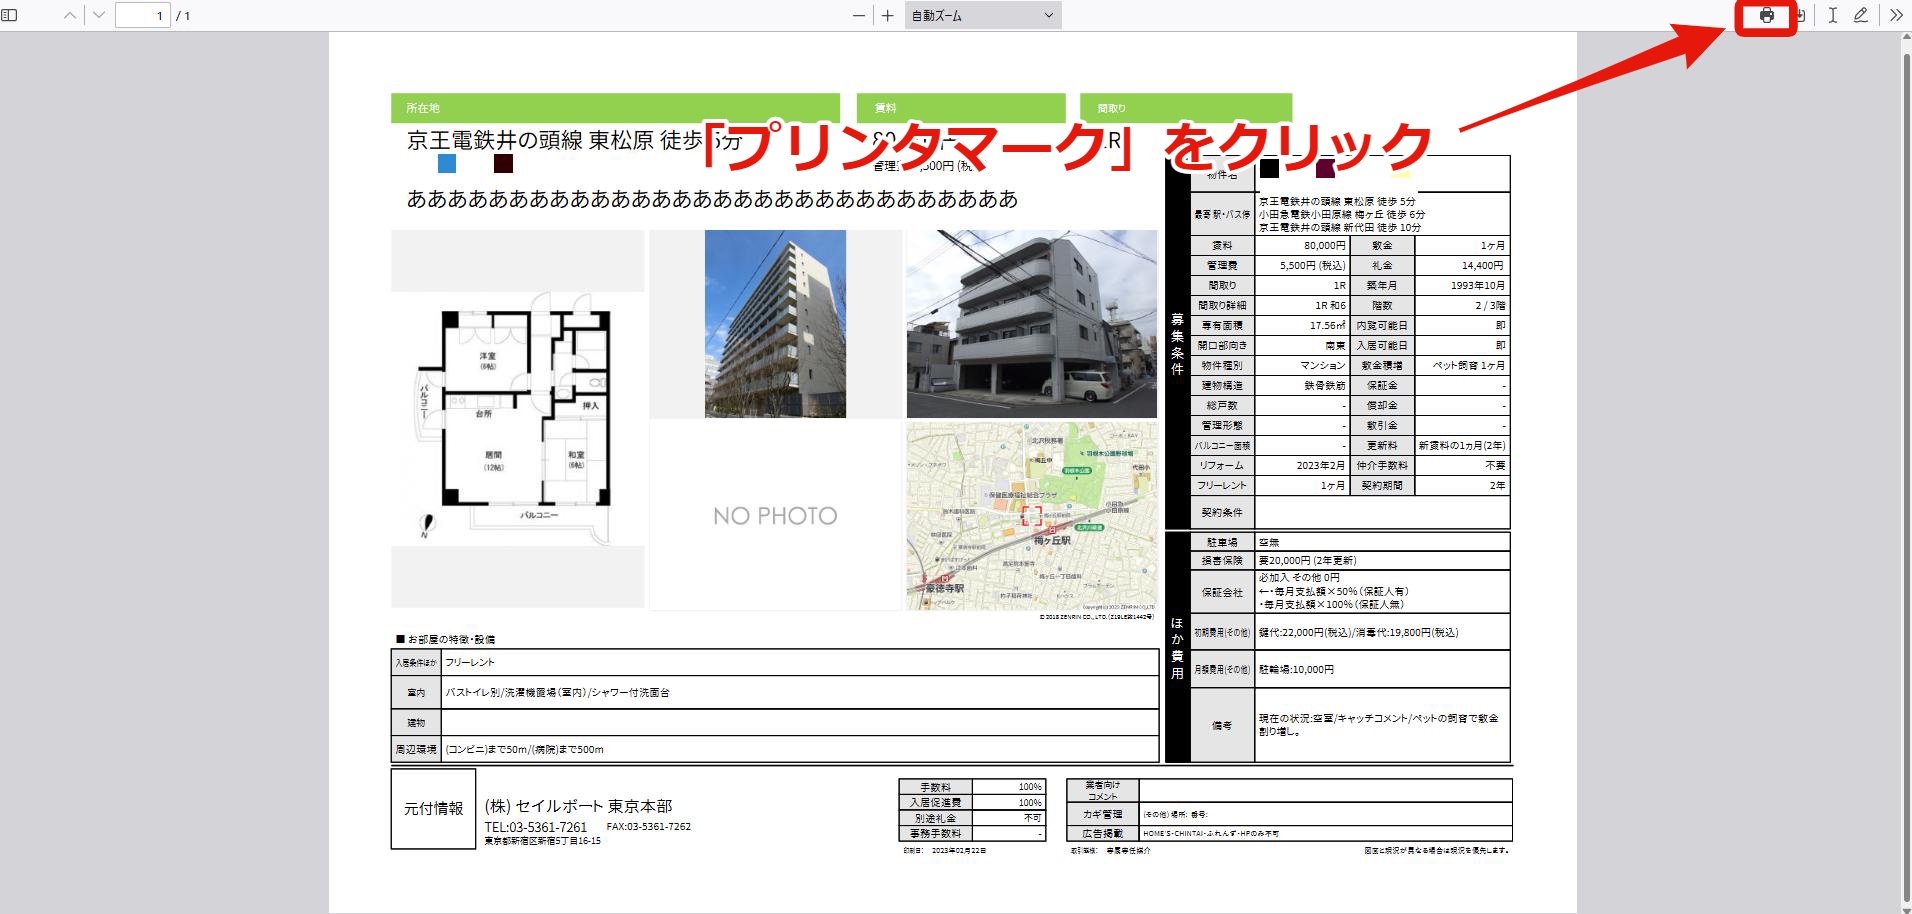Click the 1993年10月 build date cell
This screenshot has height=914, width=1912.
click(1462, 285)
